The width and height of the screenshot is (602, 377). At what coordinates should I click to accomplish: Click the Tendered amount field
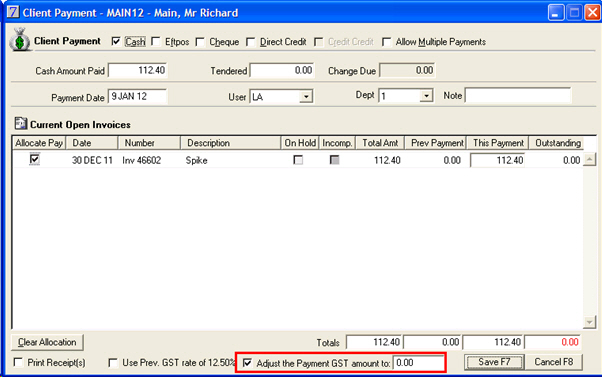(282, 70)
